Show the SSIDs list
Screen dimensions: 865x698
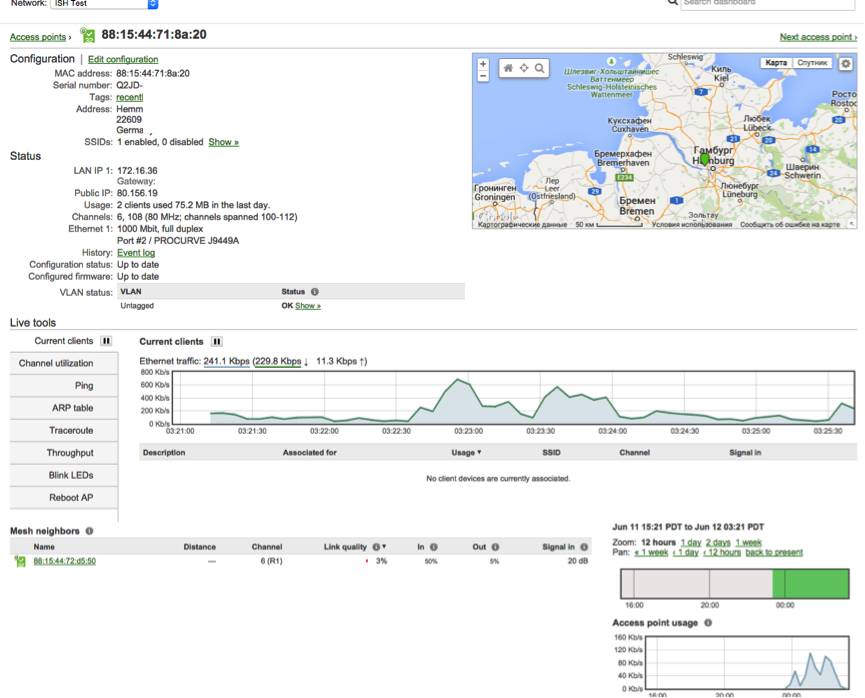click(x=223, y=142)
